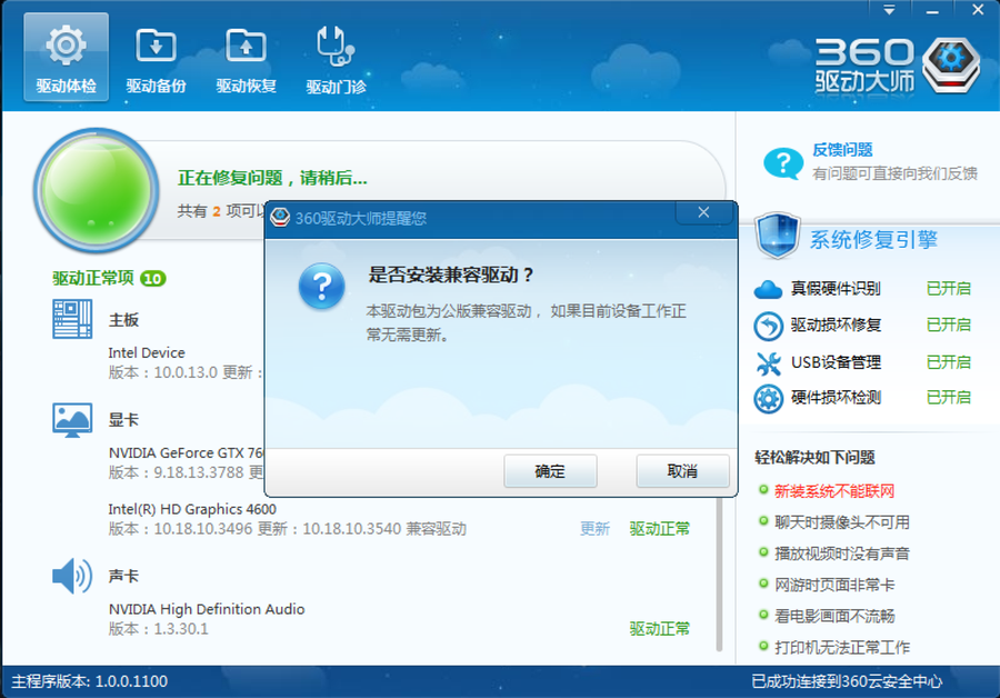The height and width of the screenshot is (698, 1000).
Task: Toggle 已开启 status for 硬件损坏检测
Action: (948, 397)
